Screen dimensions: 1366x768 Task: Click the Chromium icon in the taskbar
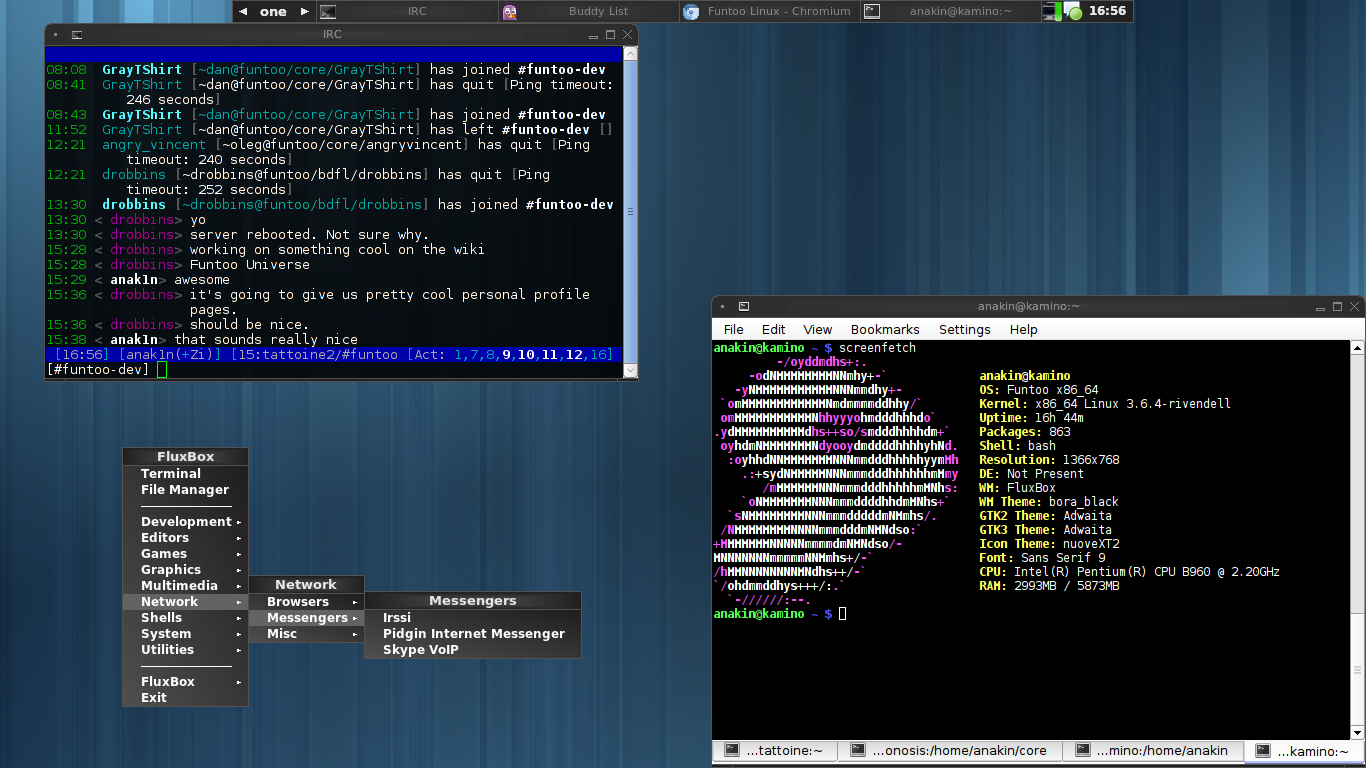pos(691,12)
